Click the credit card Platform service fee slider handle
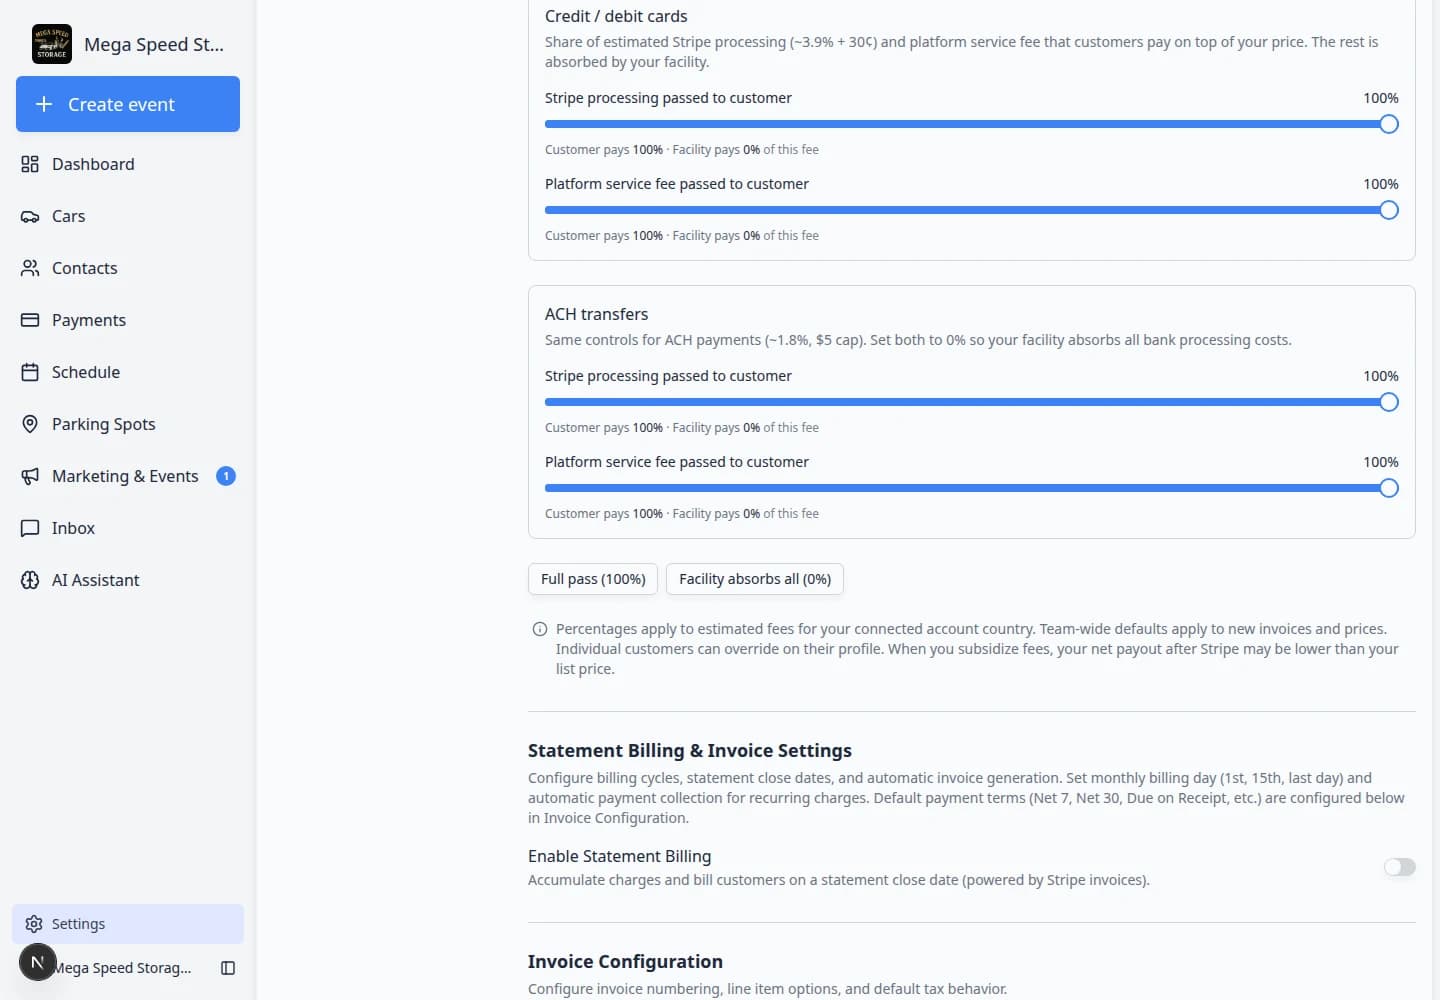The image size is (1440, 1000). click(1389, 210)
